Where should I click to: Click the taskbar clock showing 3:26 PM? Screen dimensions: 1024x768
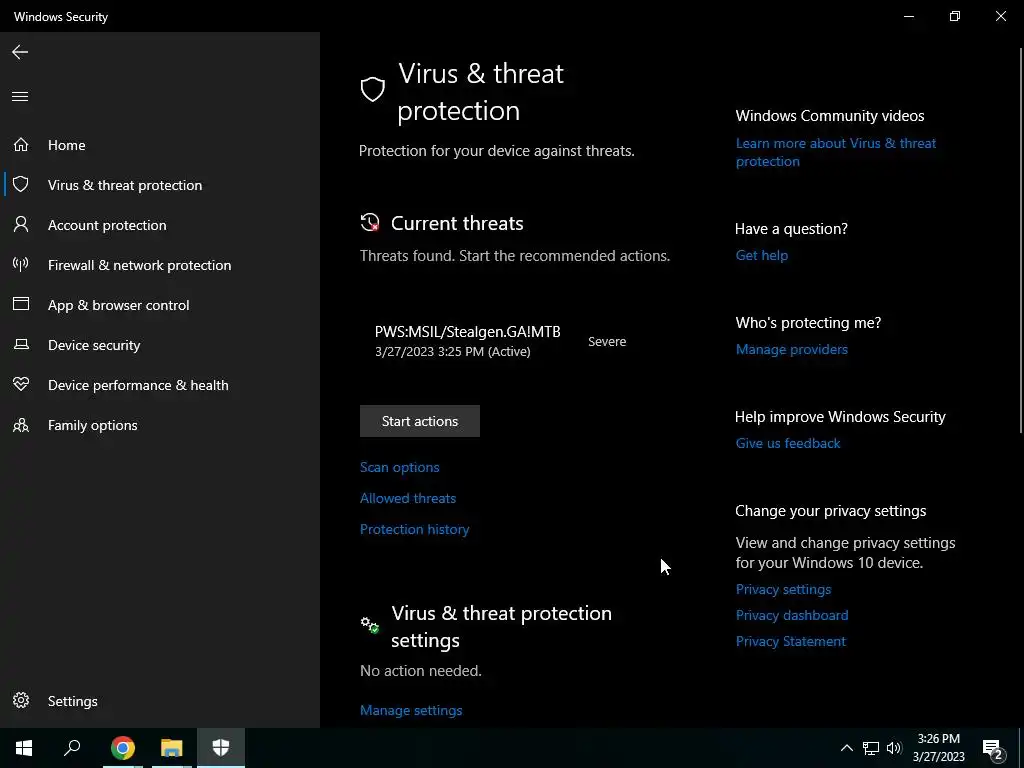tap(938, 748)
